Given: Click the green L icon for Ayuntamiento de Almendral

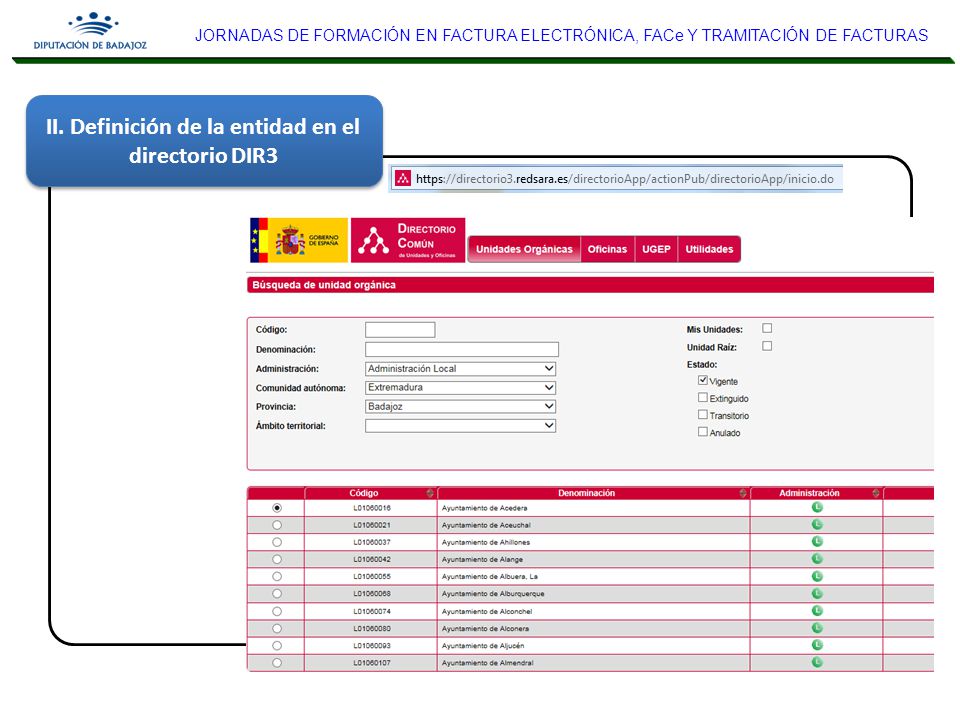Looking at the screenshot, I should click(817, 662).
